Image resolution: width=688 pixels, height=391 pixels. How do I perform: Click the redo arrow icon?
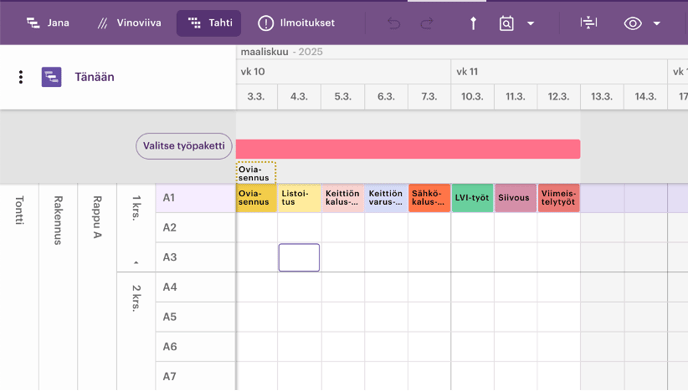pyautogui.click(x=426, y=23)
